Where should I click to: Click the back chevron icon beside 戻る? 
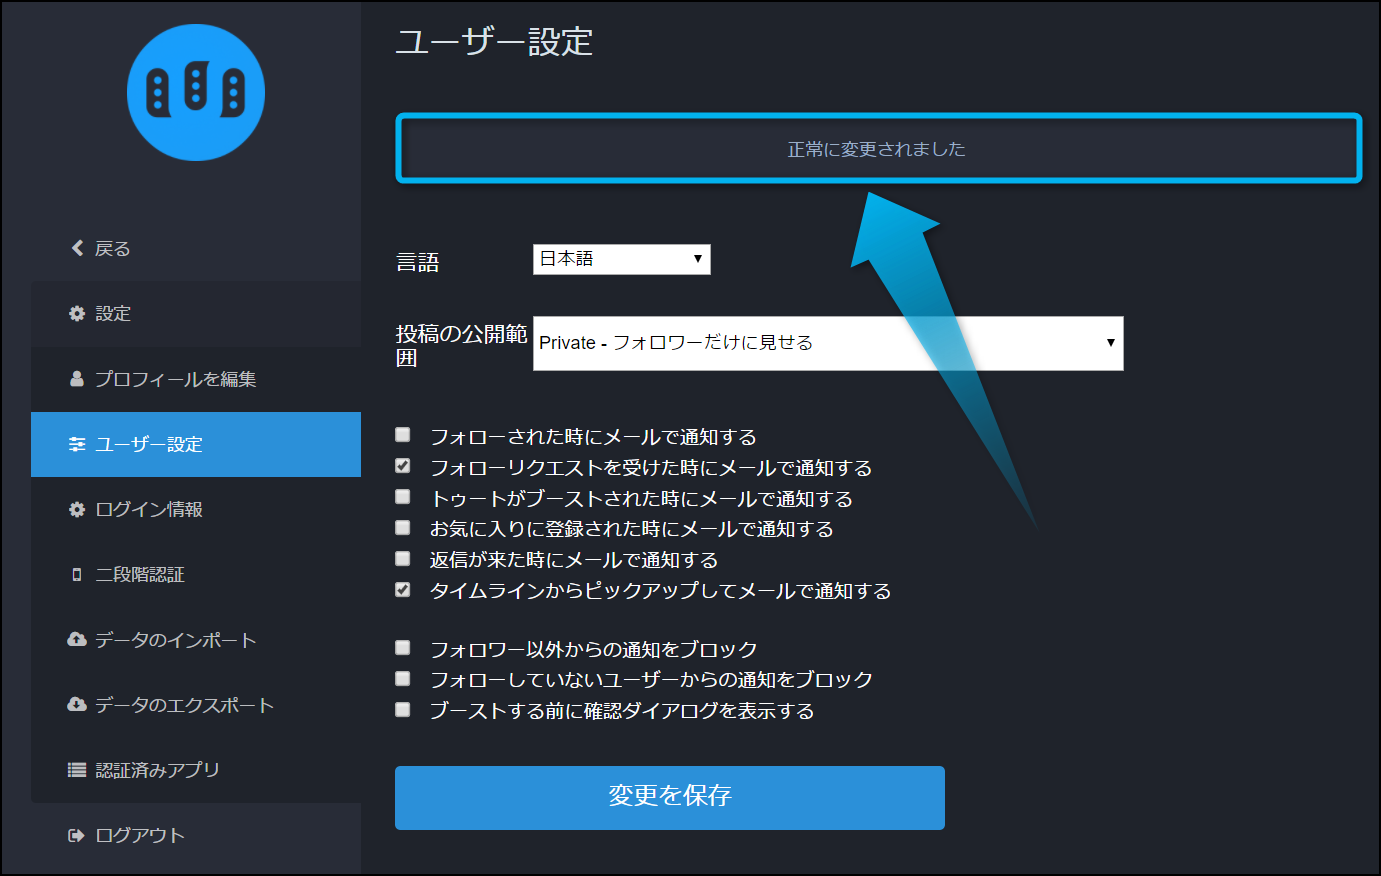[x=77, y=248]
